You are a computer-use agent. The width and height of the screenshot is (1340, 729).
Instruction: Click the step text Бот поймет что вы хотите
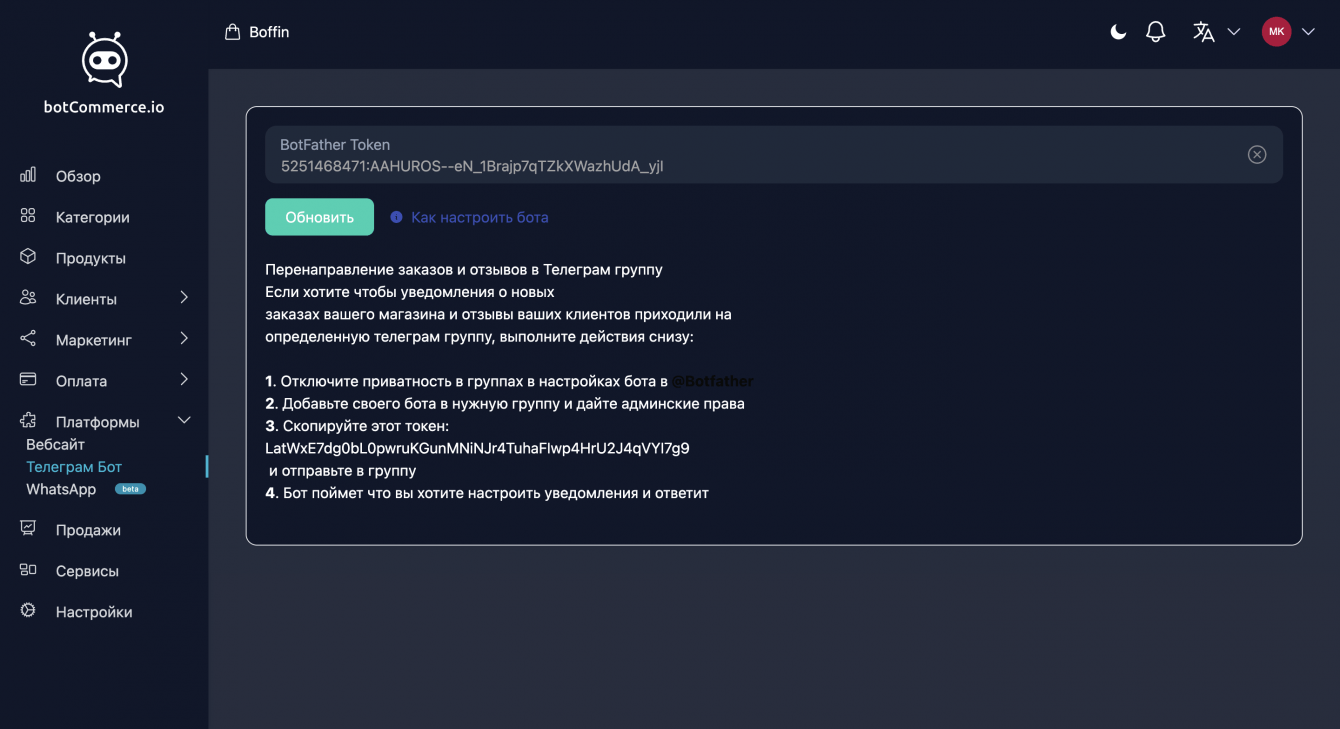pyautogui.click(x=487, y=493)
